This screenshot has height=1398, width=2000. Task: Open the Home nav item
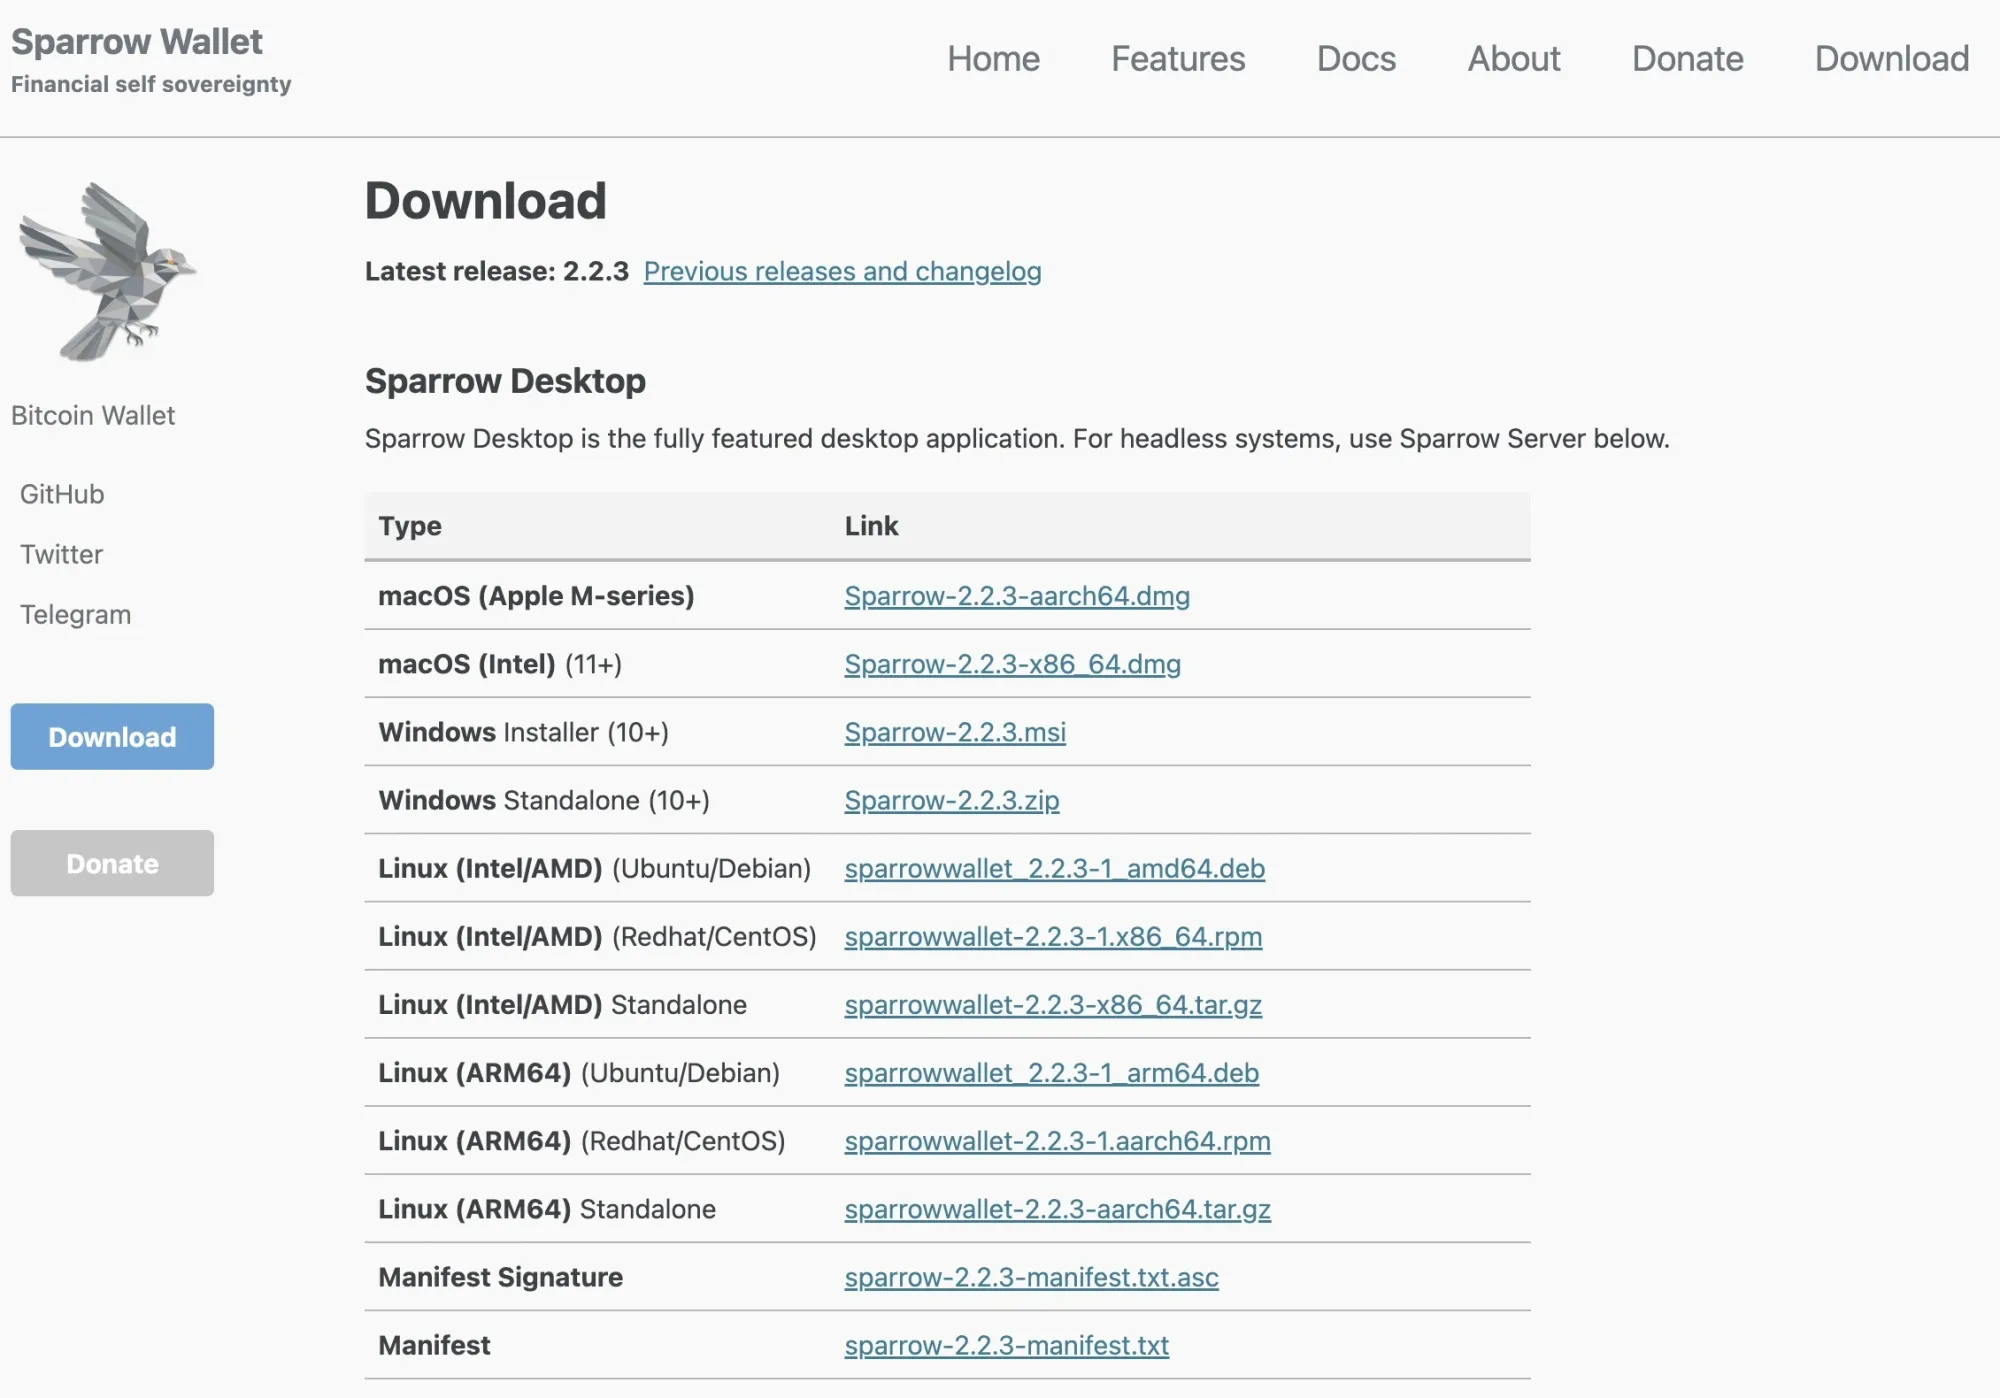click(x=993, y=59)
